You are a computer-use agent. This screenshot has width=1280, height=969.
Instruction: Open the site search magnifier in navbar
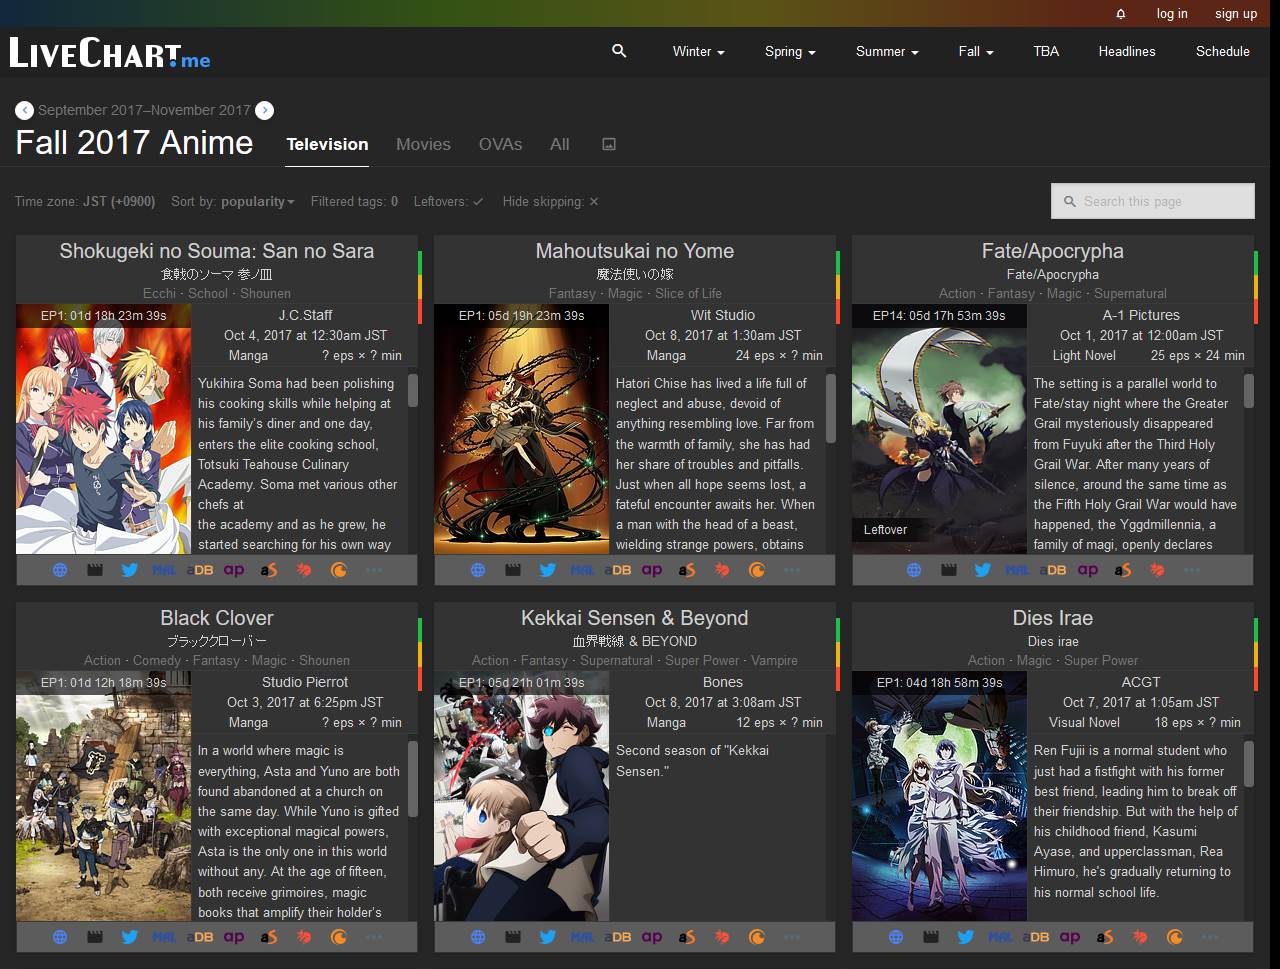click(x=619, y=50)
